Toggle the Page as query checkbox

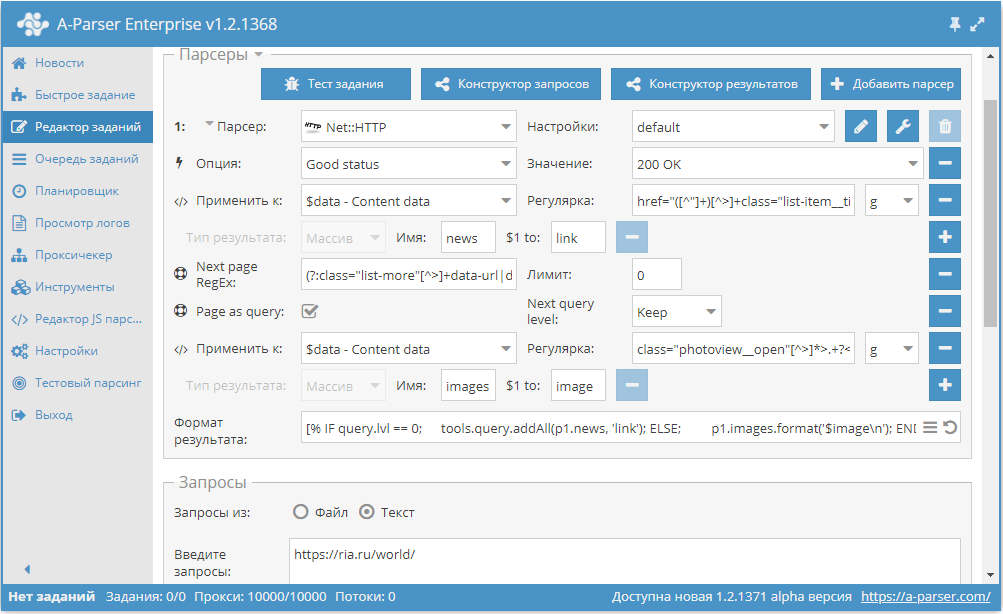pos(310,311)
